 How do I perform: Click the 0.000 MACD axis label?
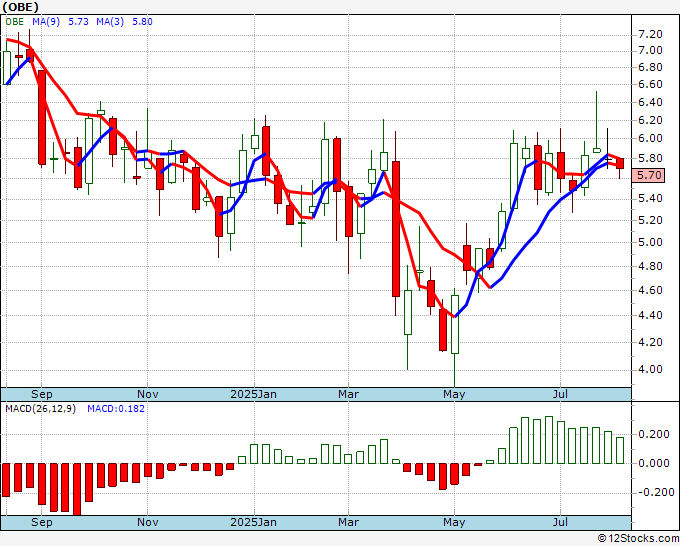pos(654,464)
